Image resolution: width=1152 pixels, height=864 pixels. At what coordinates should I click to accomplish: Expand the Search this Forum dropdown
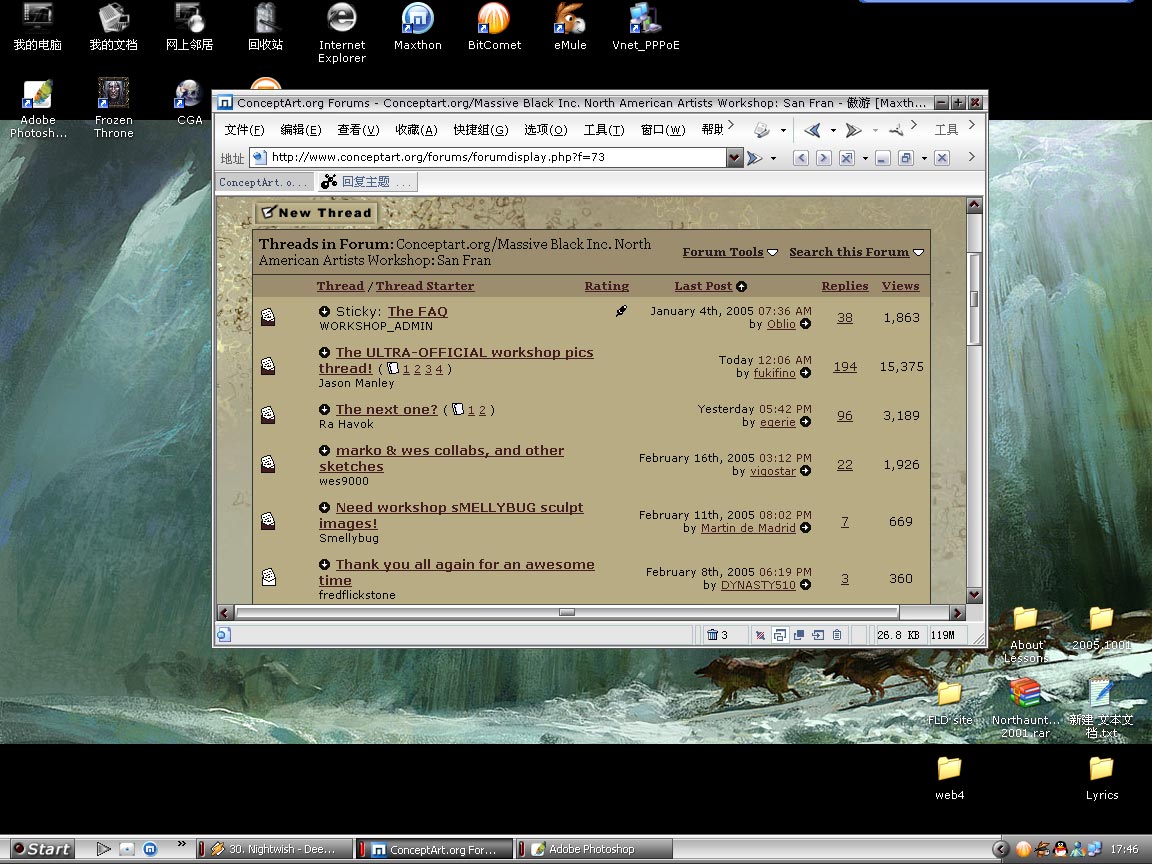(857, 252)
